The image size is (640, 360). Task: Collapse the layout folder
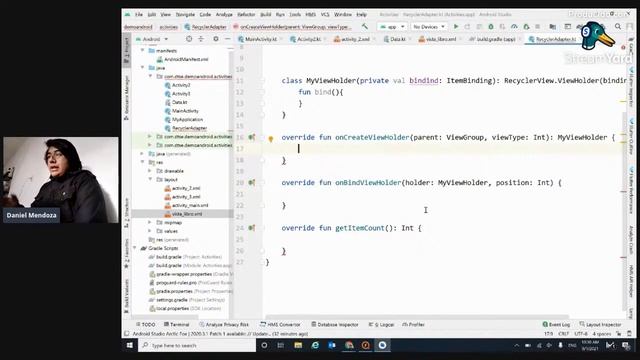[x=150, y=179]
